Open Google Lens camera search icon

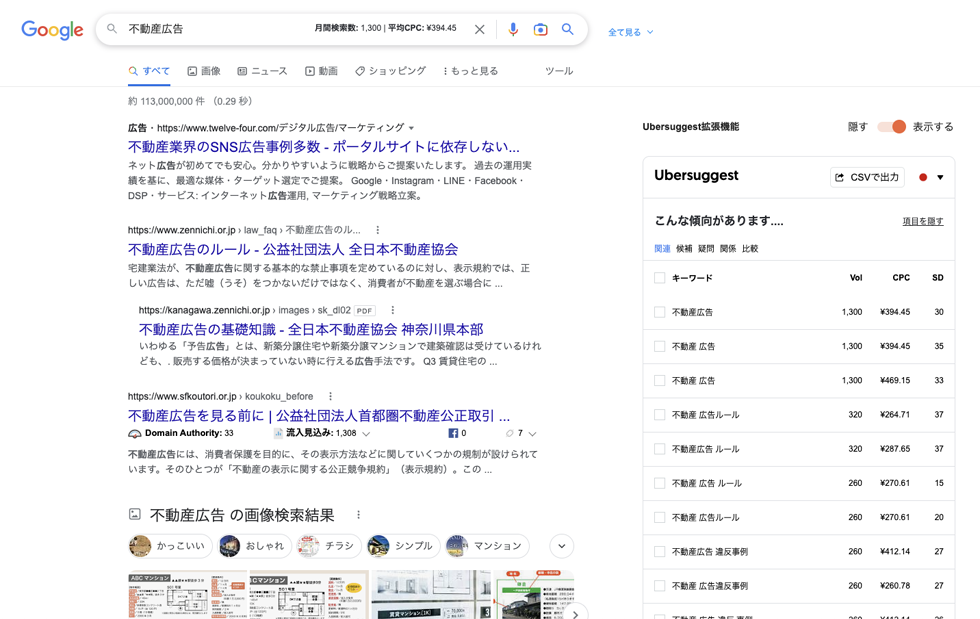pos(540,30)
